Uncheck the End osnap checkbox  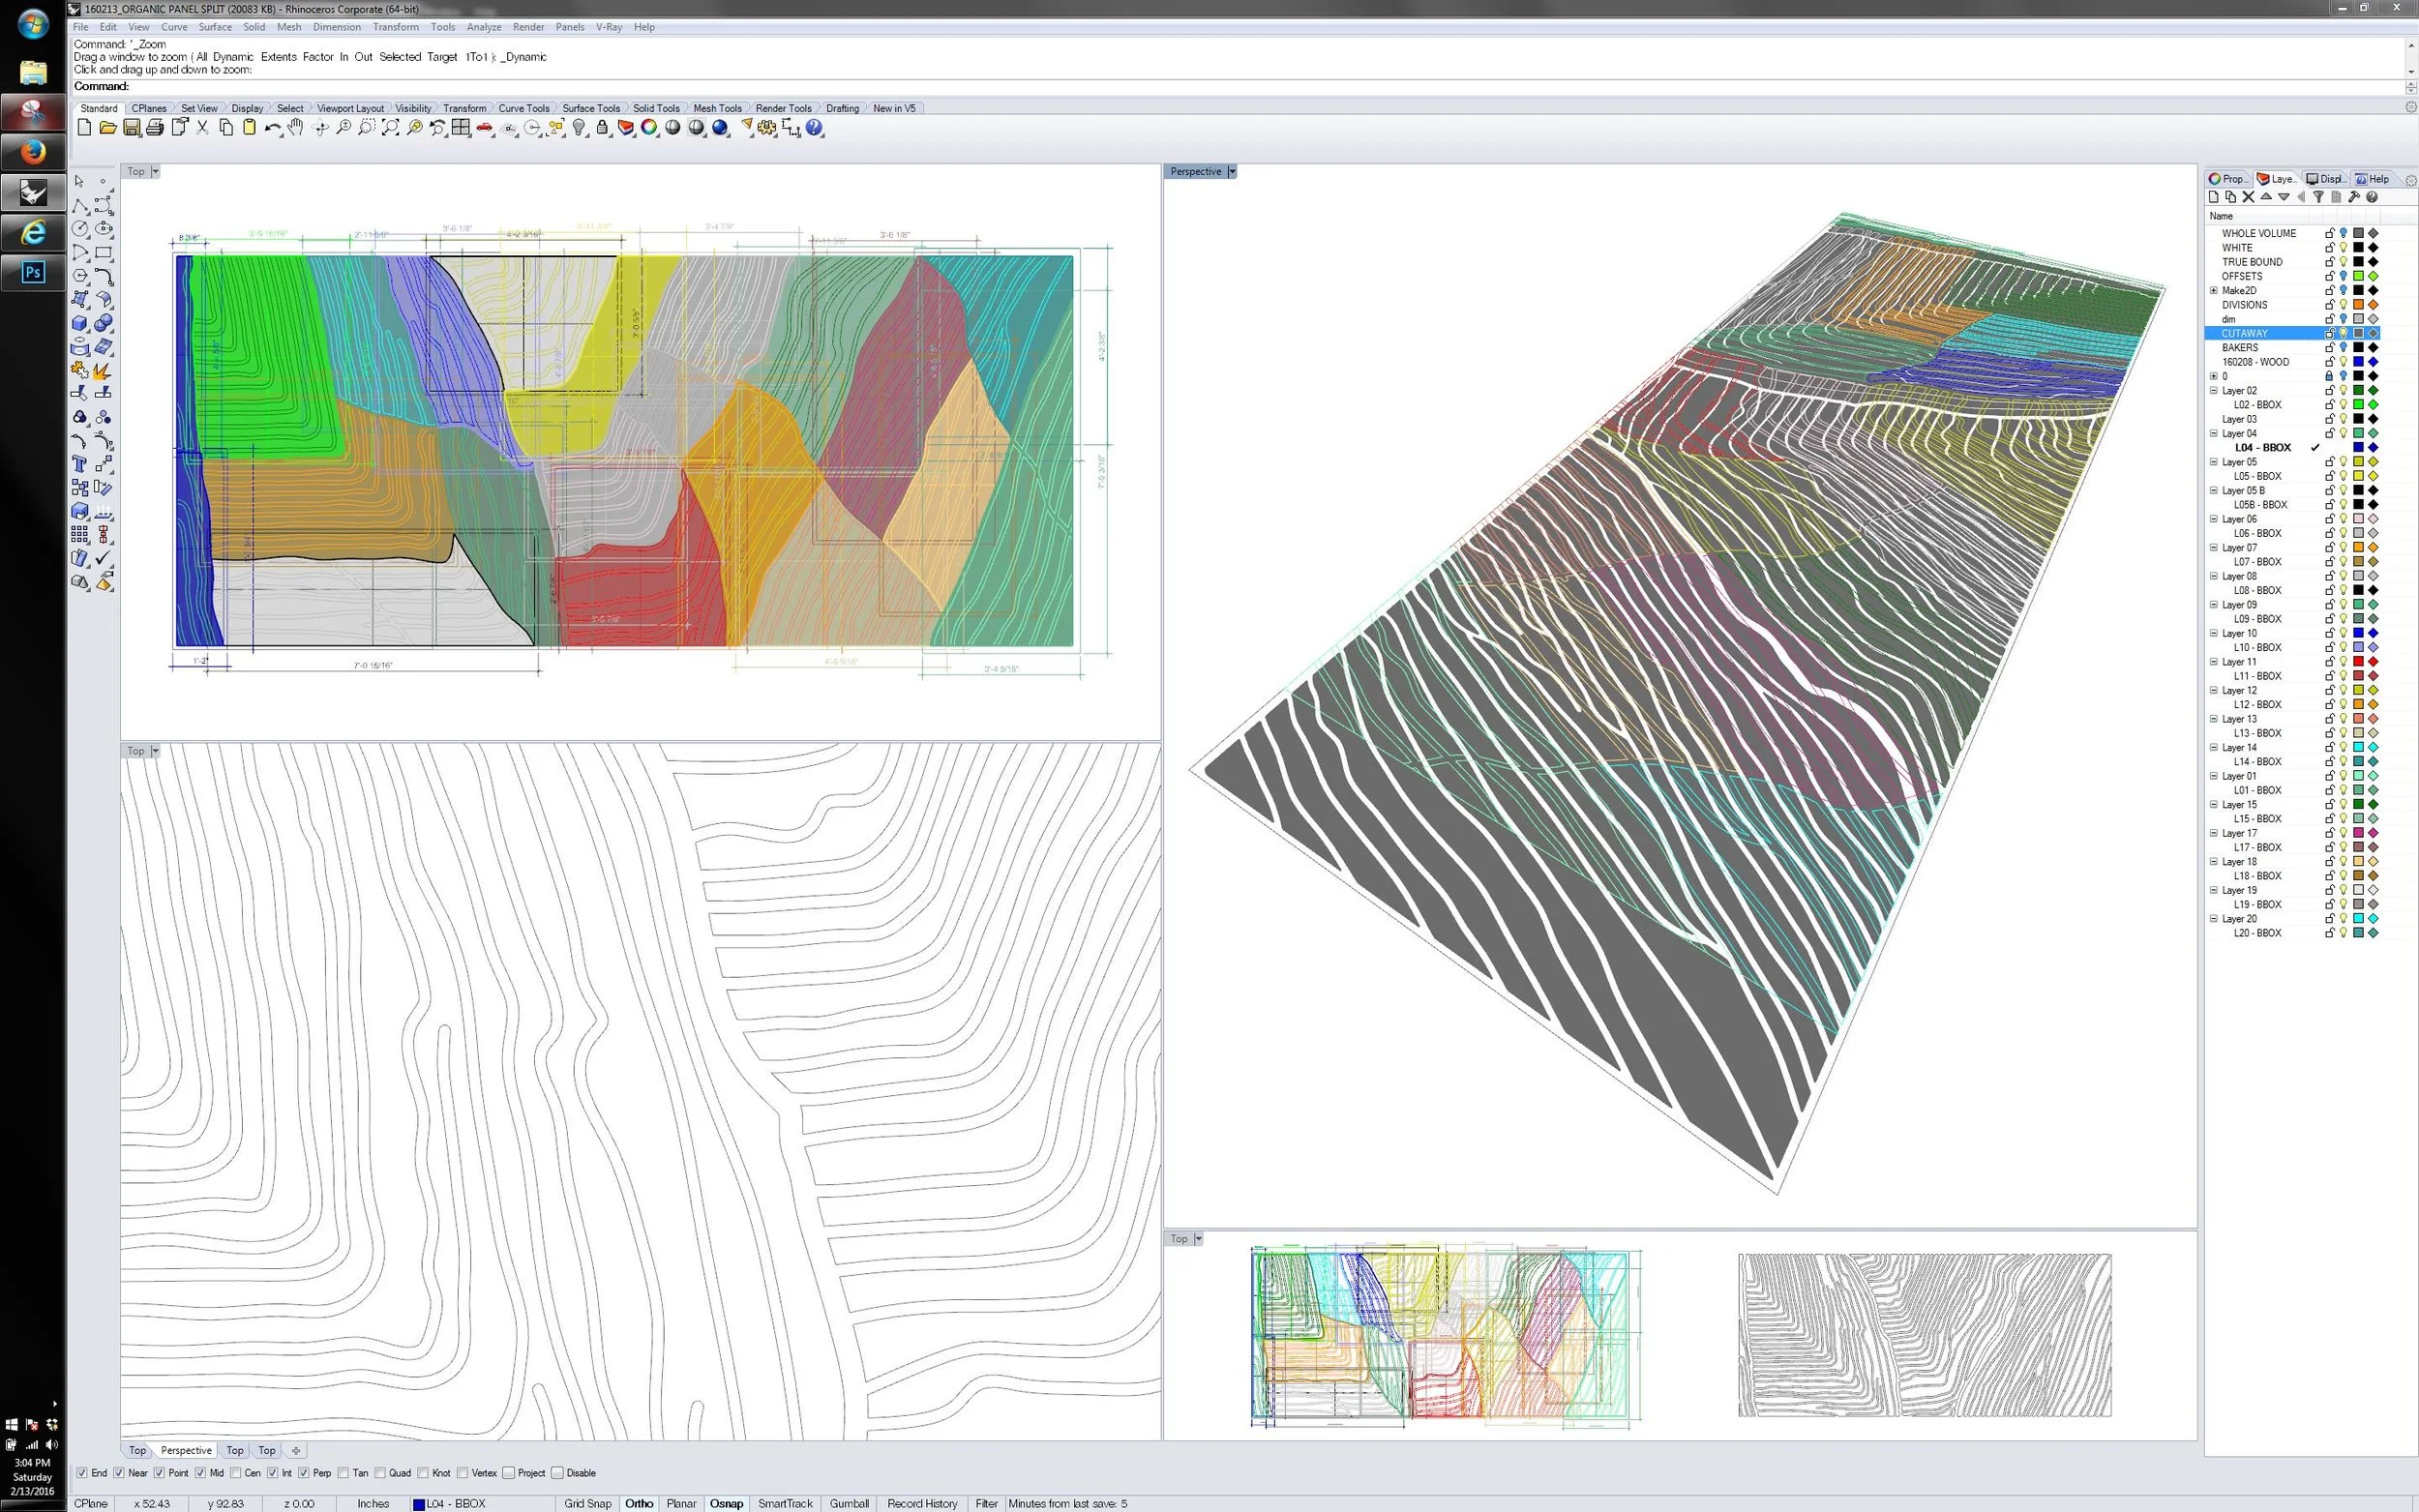click(82, 1473)
